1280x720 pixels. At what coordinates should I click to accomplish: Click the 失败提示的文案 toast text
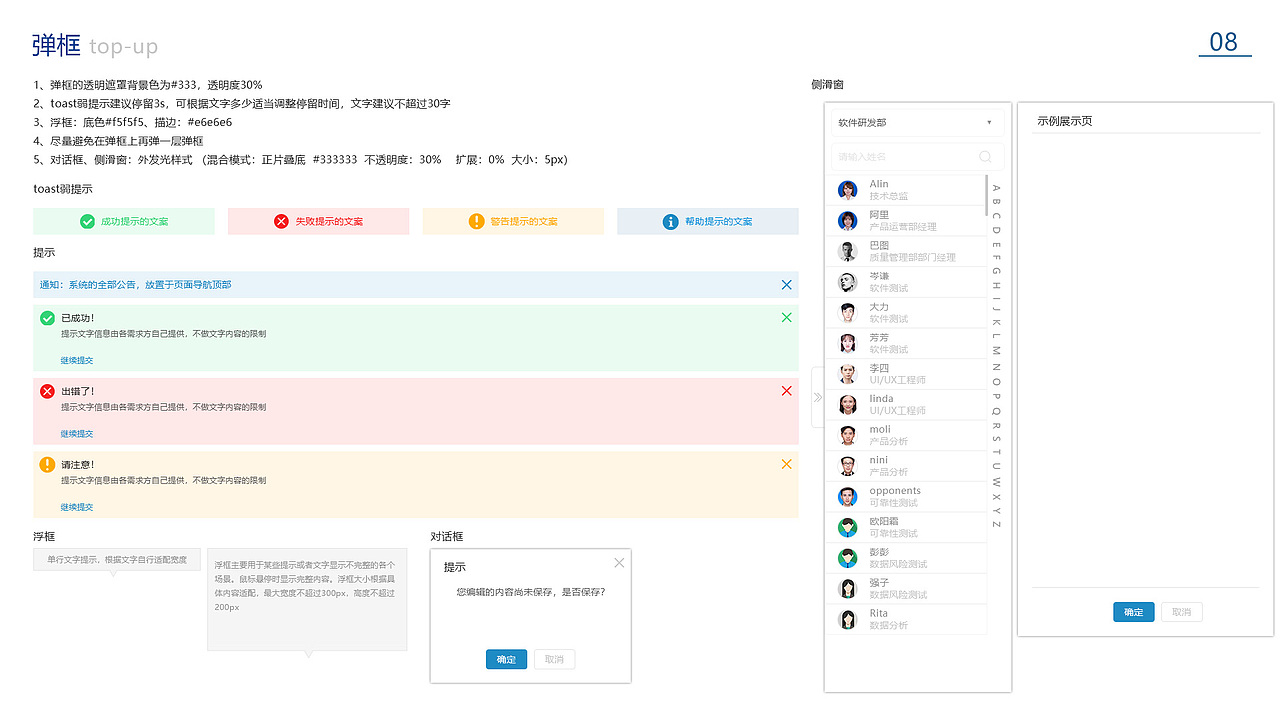[x=329, y=222]
